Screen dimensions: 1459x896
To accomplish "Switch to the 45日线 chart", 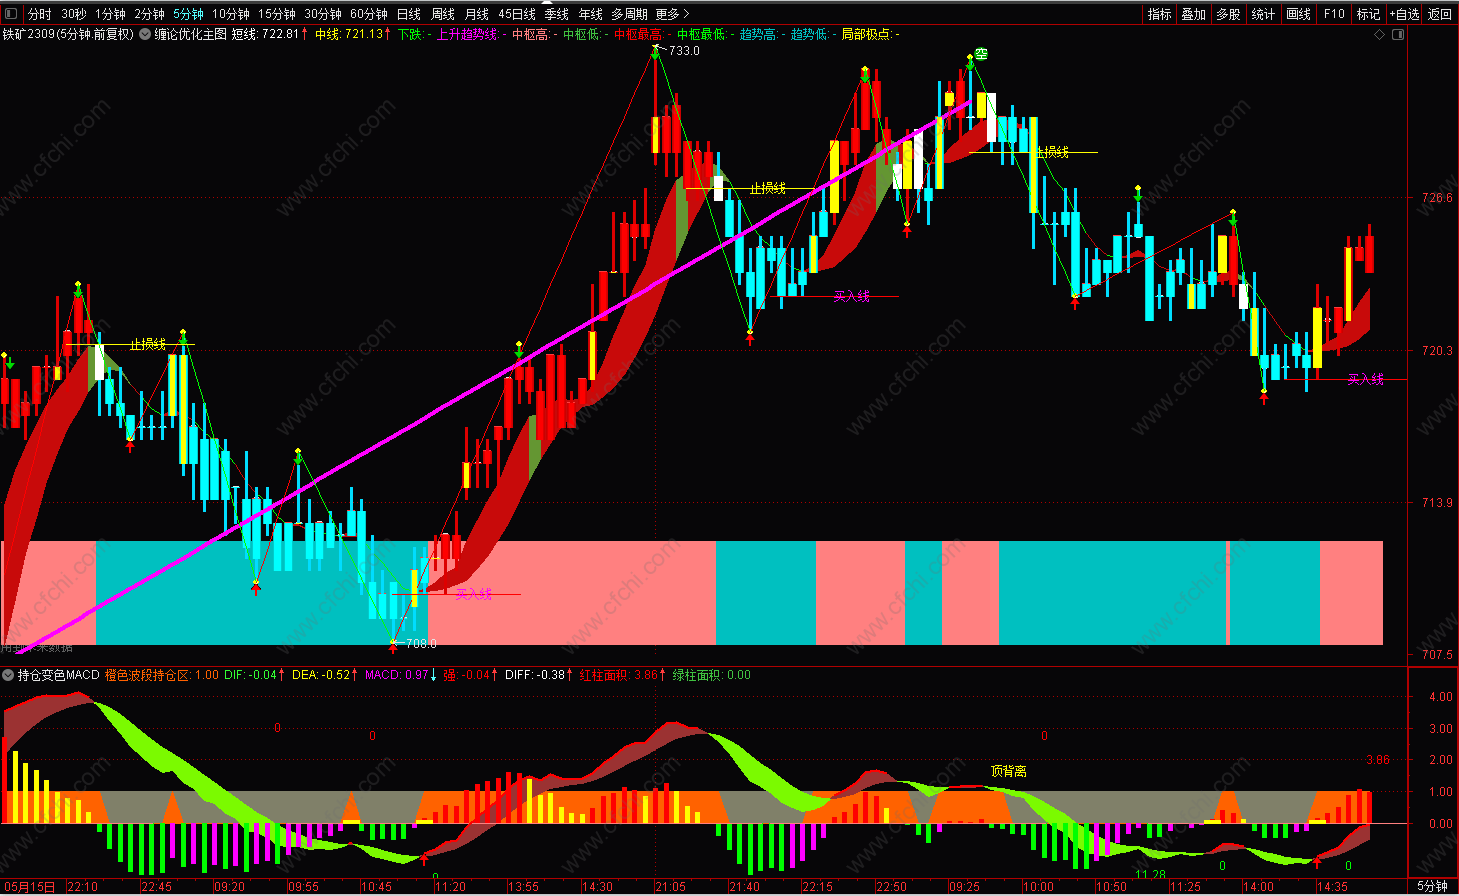I will 517,14.
